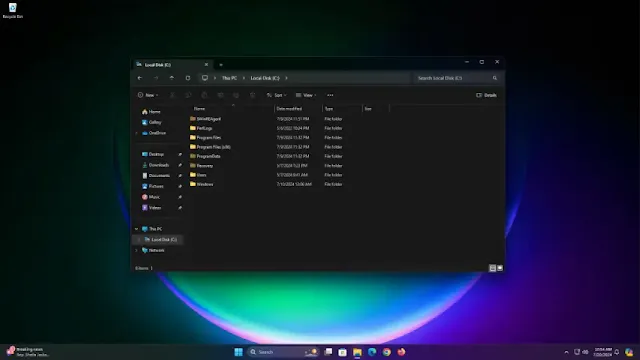Open the Windows Start menu
This screenshot has width=640, height=360.
(239, 352)
